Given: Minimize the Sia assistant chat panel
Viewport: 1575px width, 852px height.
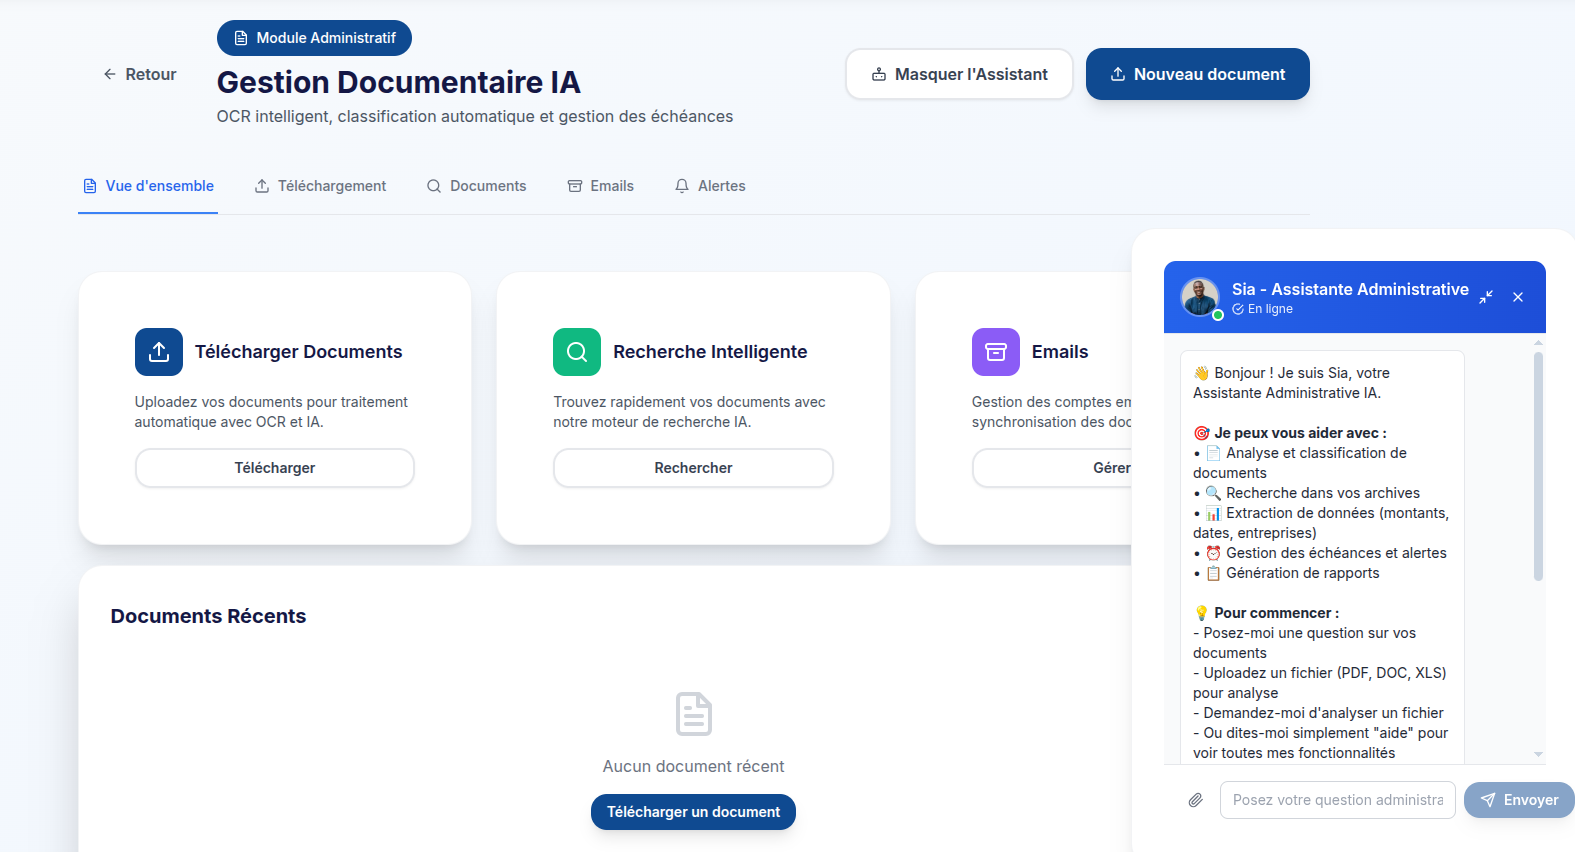Looking at the screenshot, I should click(1486, 297).
